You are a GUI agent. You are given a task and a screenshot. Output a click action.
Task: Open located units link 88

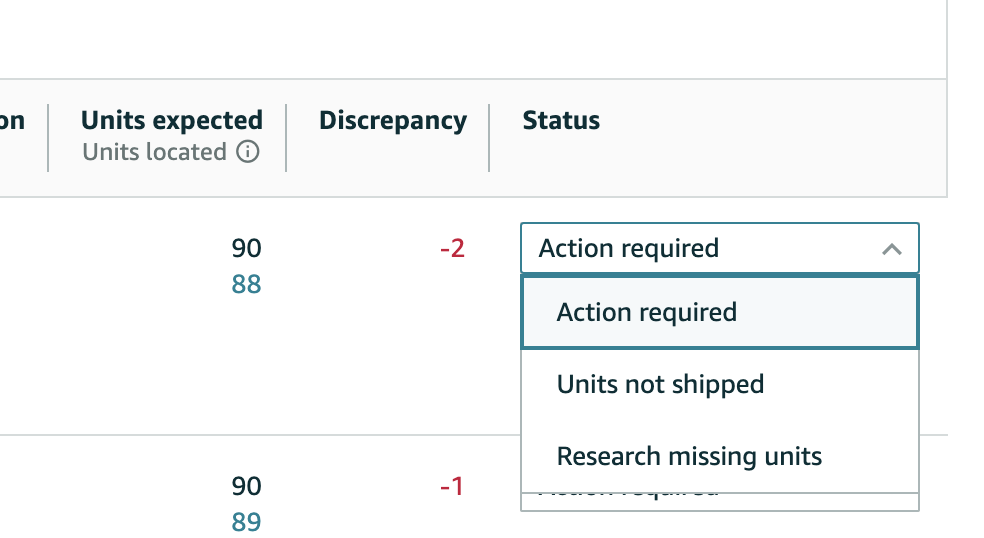point(246,284)
